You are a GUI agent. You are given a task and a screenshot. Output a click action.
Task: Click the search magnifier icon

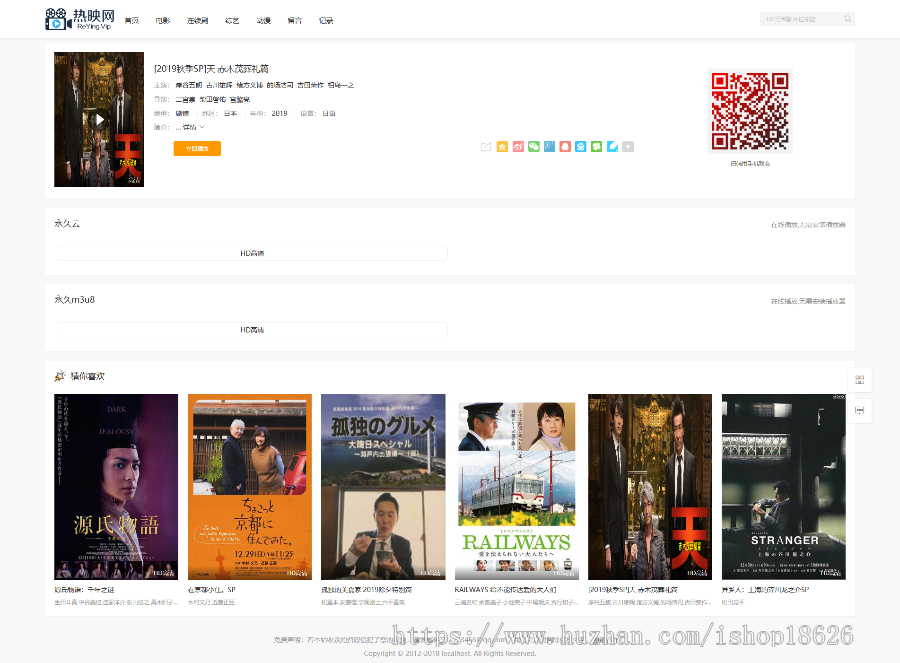tap(845, 18)
